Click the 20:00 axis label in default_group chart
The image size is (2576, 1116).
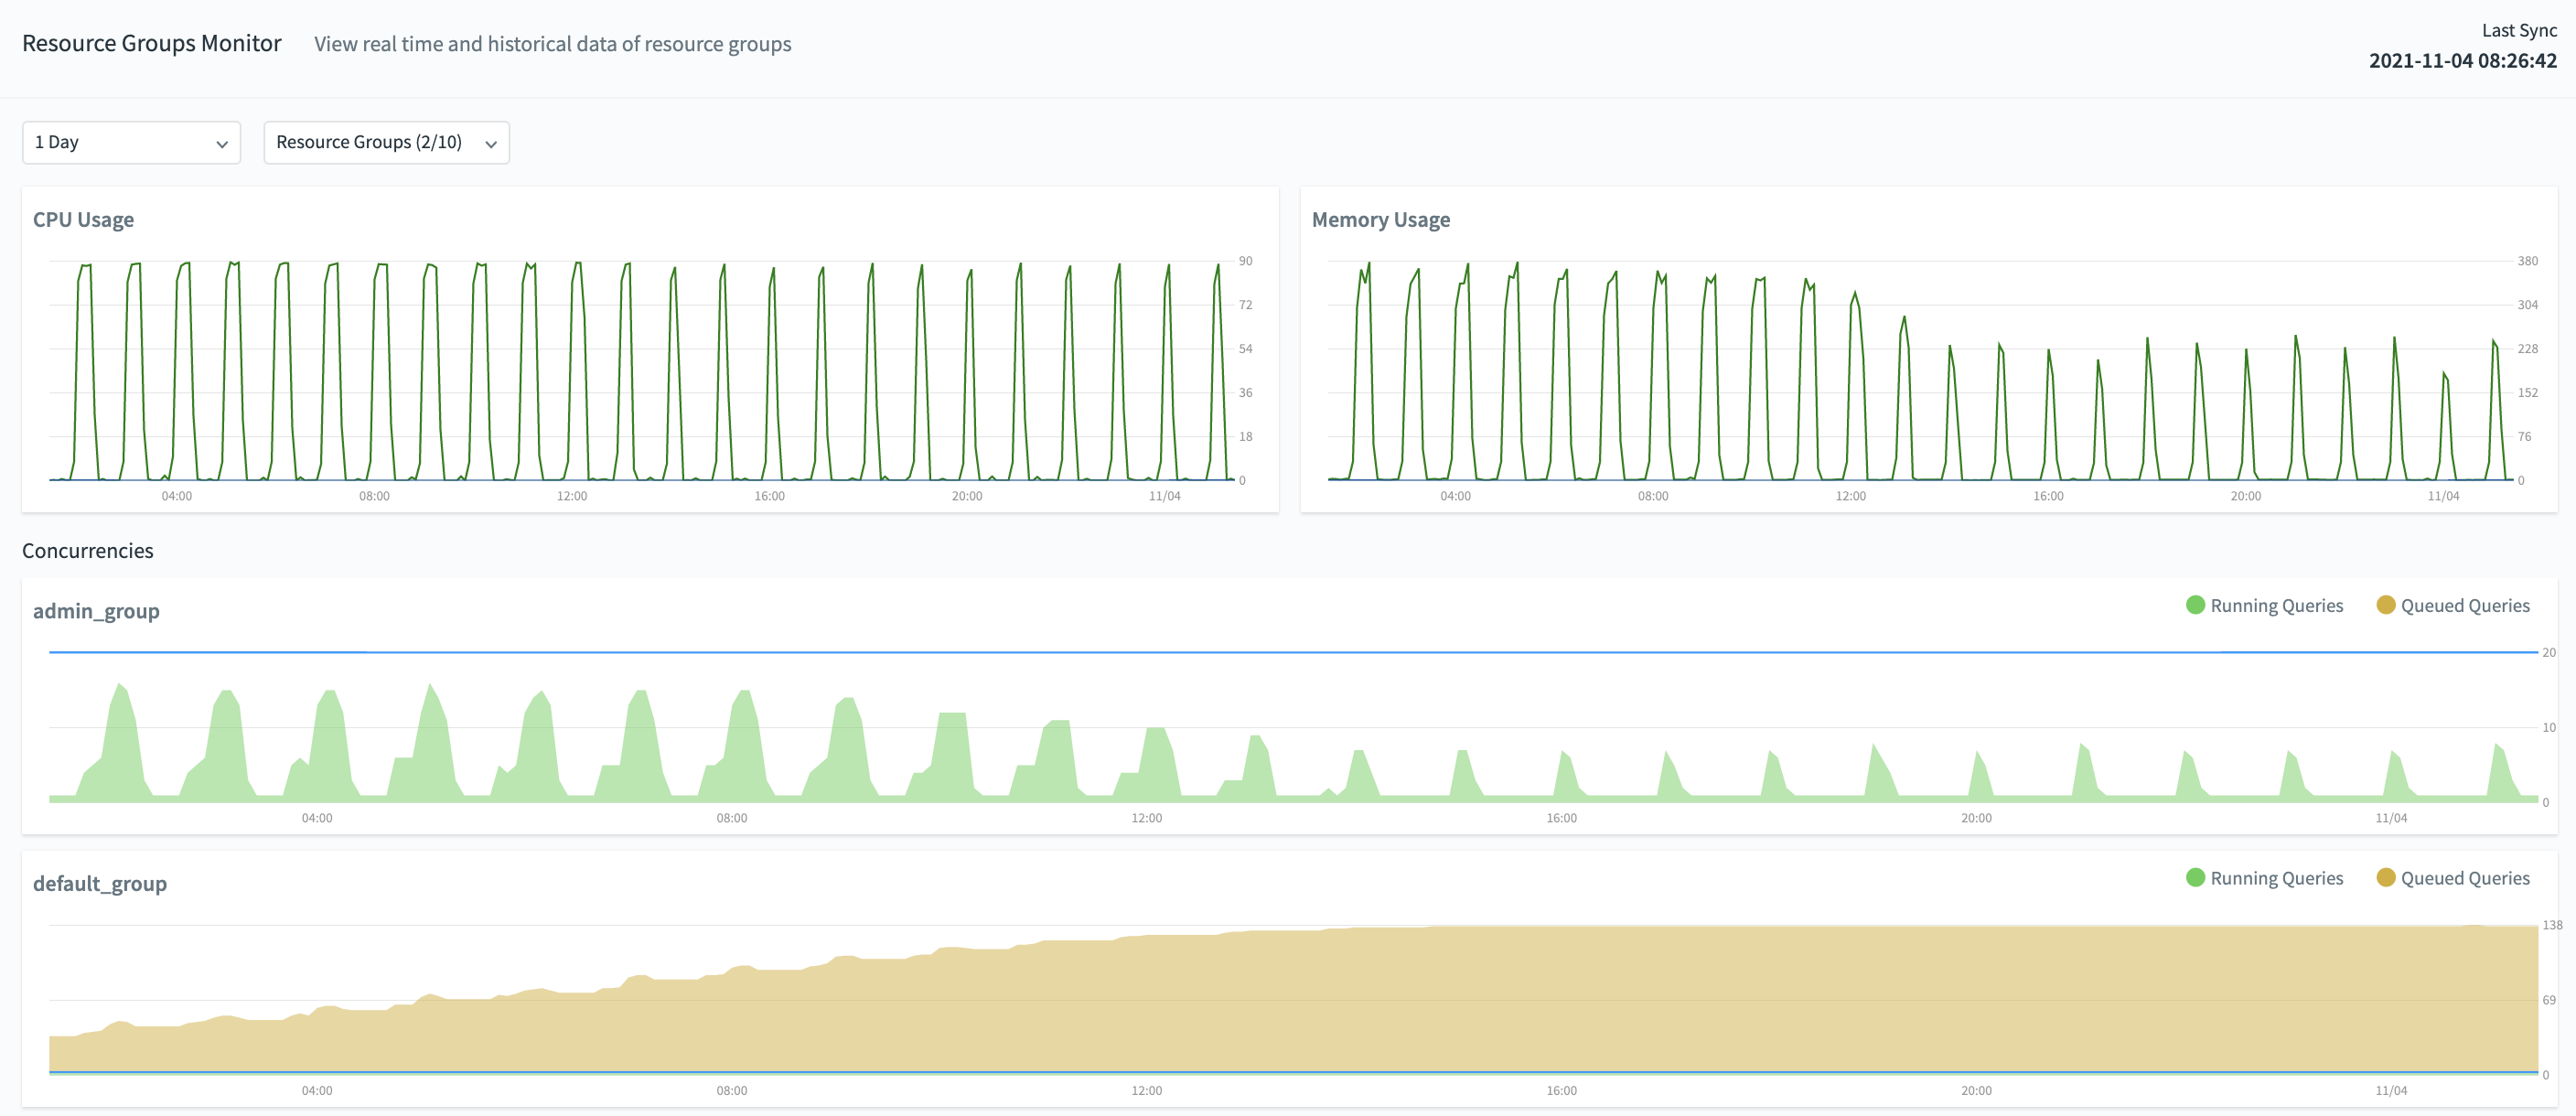pos(1977,1091)
